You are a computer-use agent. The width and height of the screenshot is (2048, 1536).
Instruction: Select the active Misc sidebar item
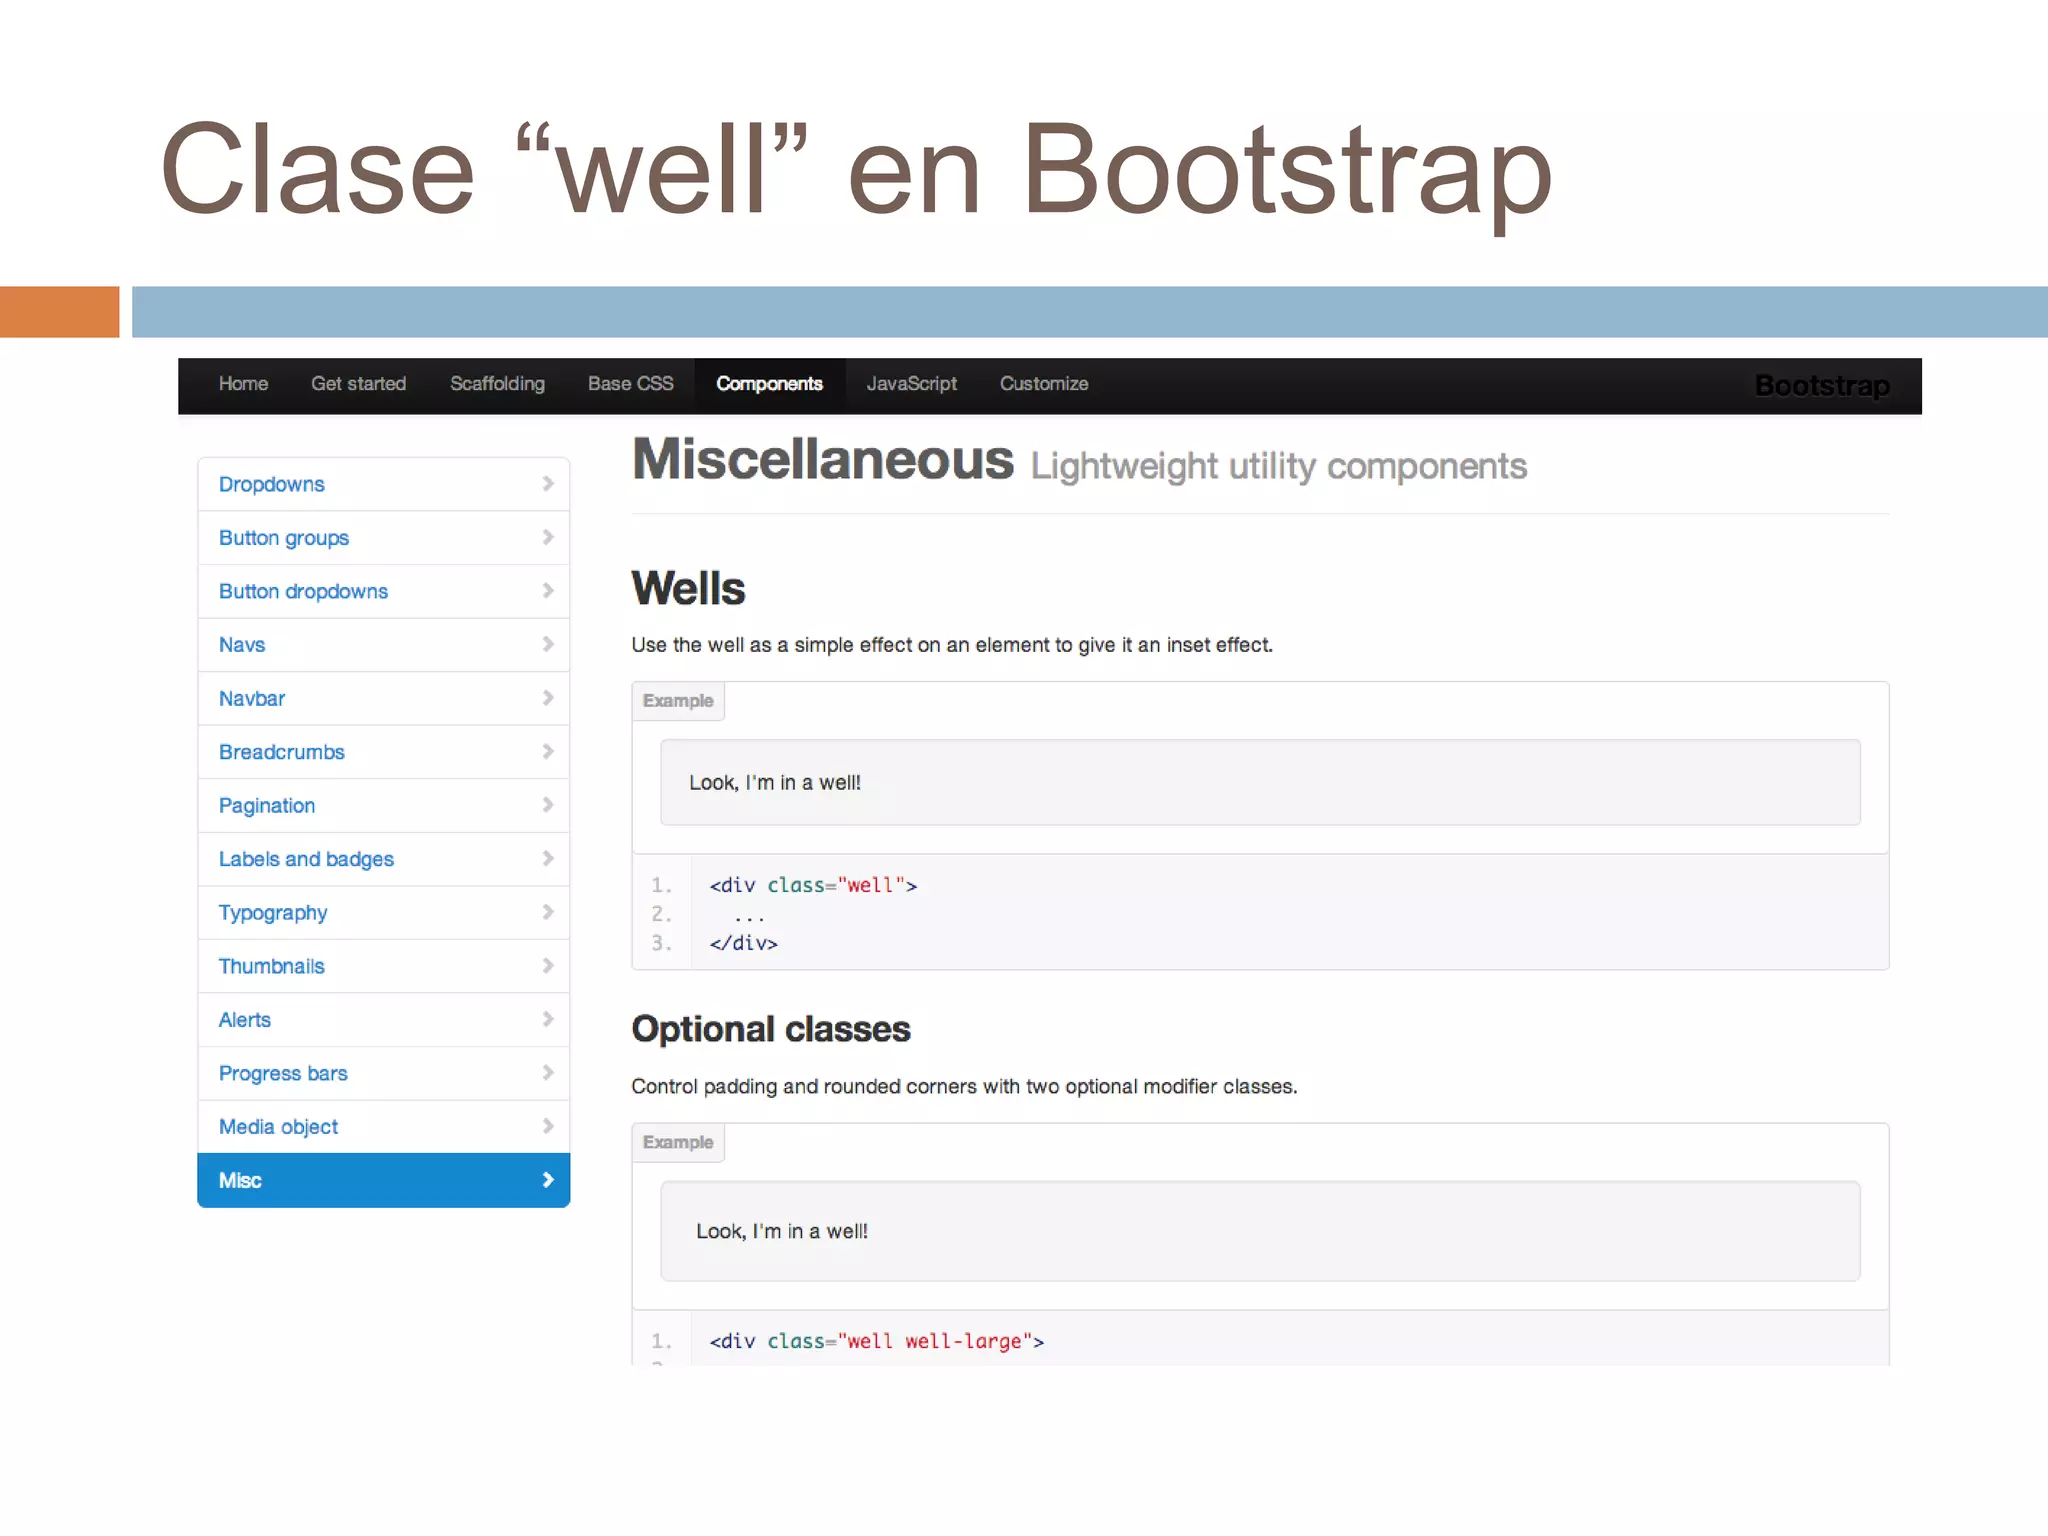click(x=384, y=1180)
